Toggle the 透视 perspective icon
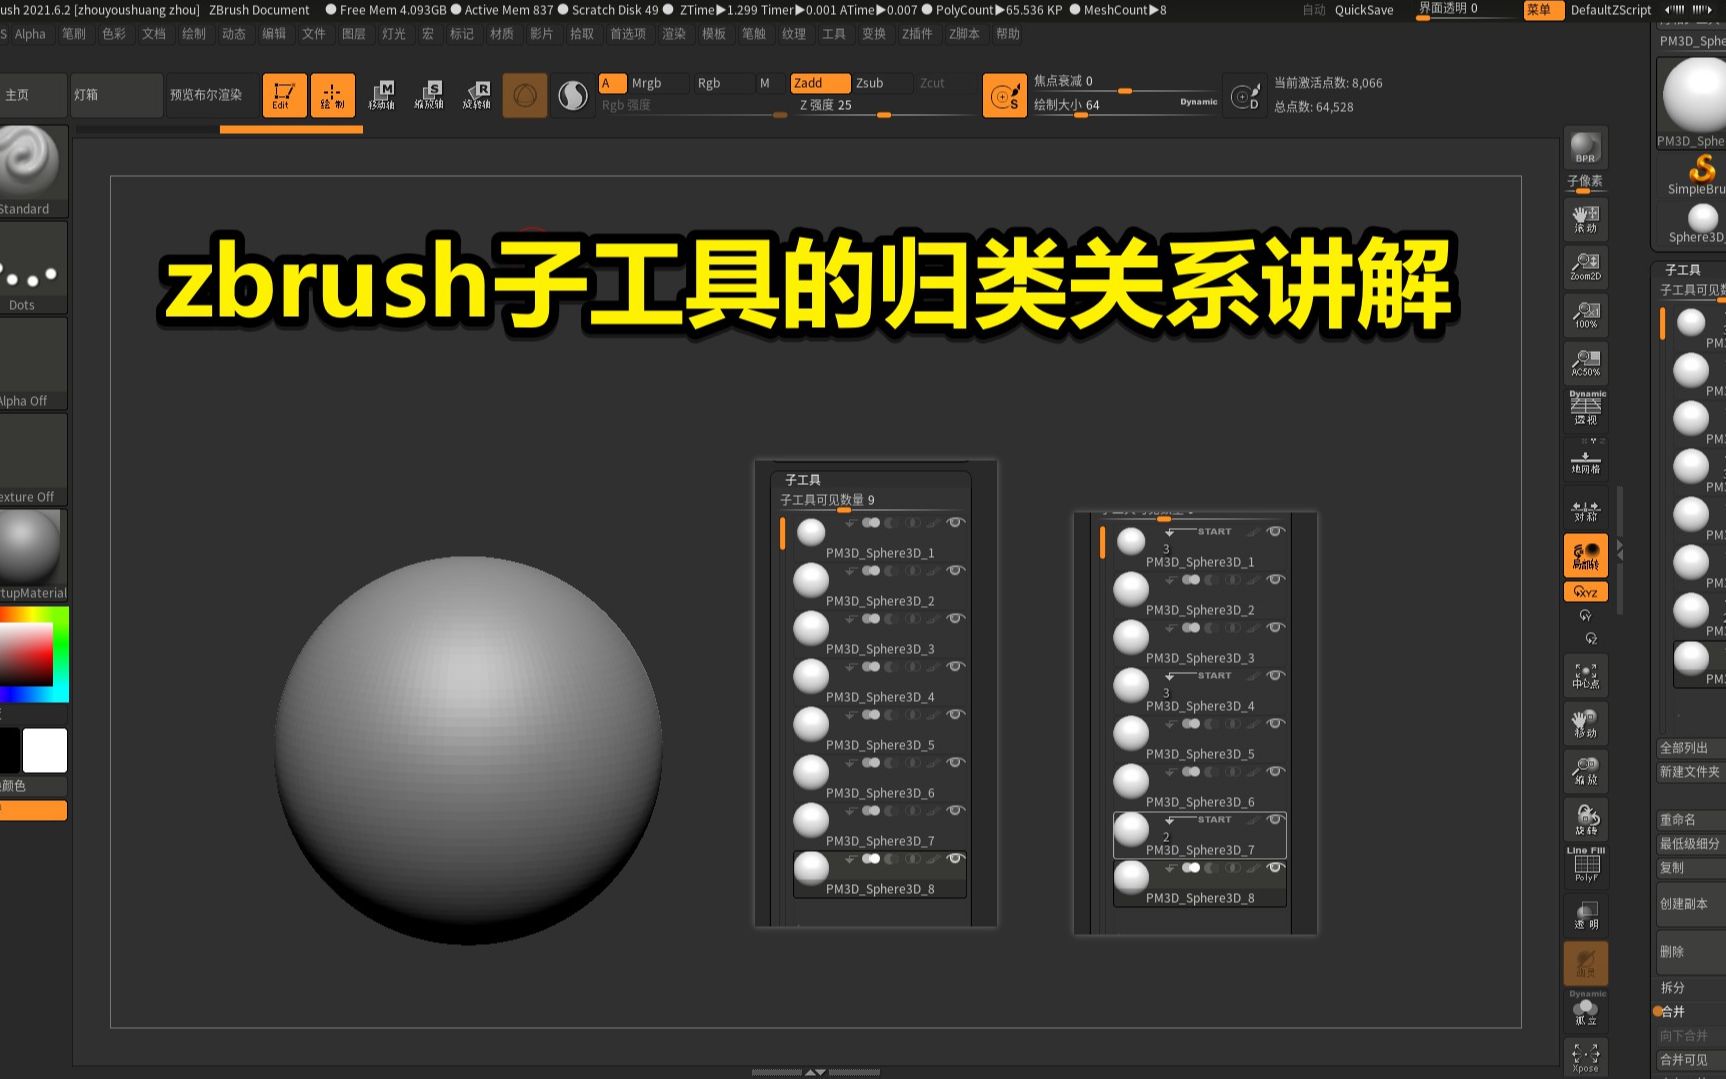 [x=1585, y=408]
